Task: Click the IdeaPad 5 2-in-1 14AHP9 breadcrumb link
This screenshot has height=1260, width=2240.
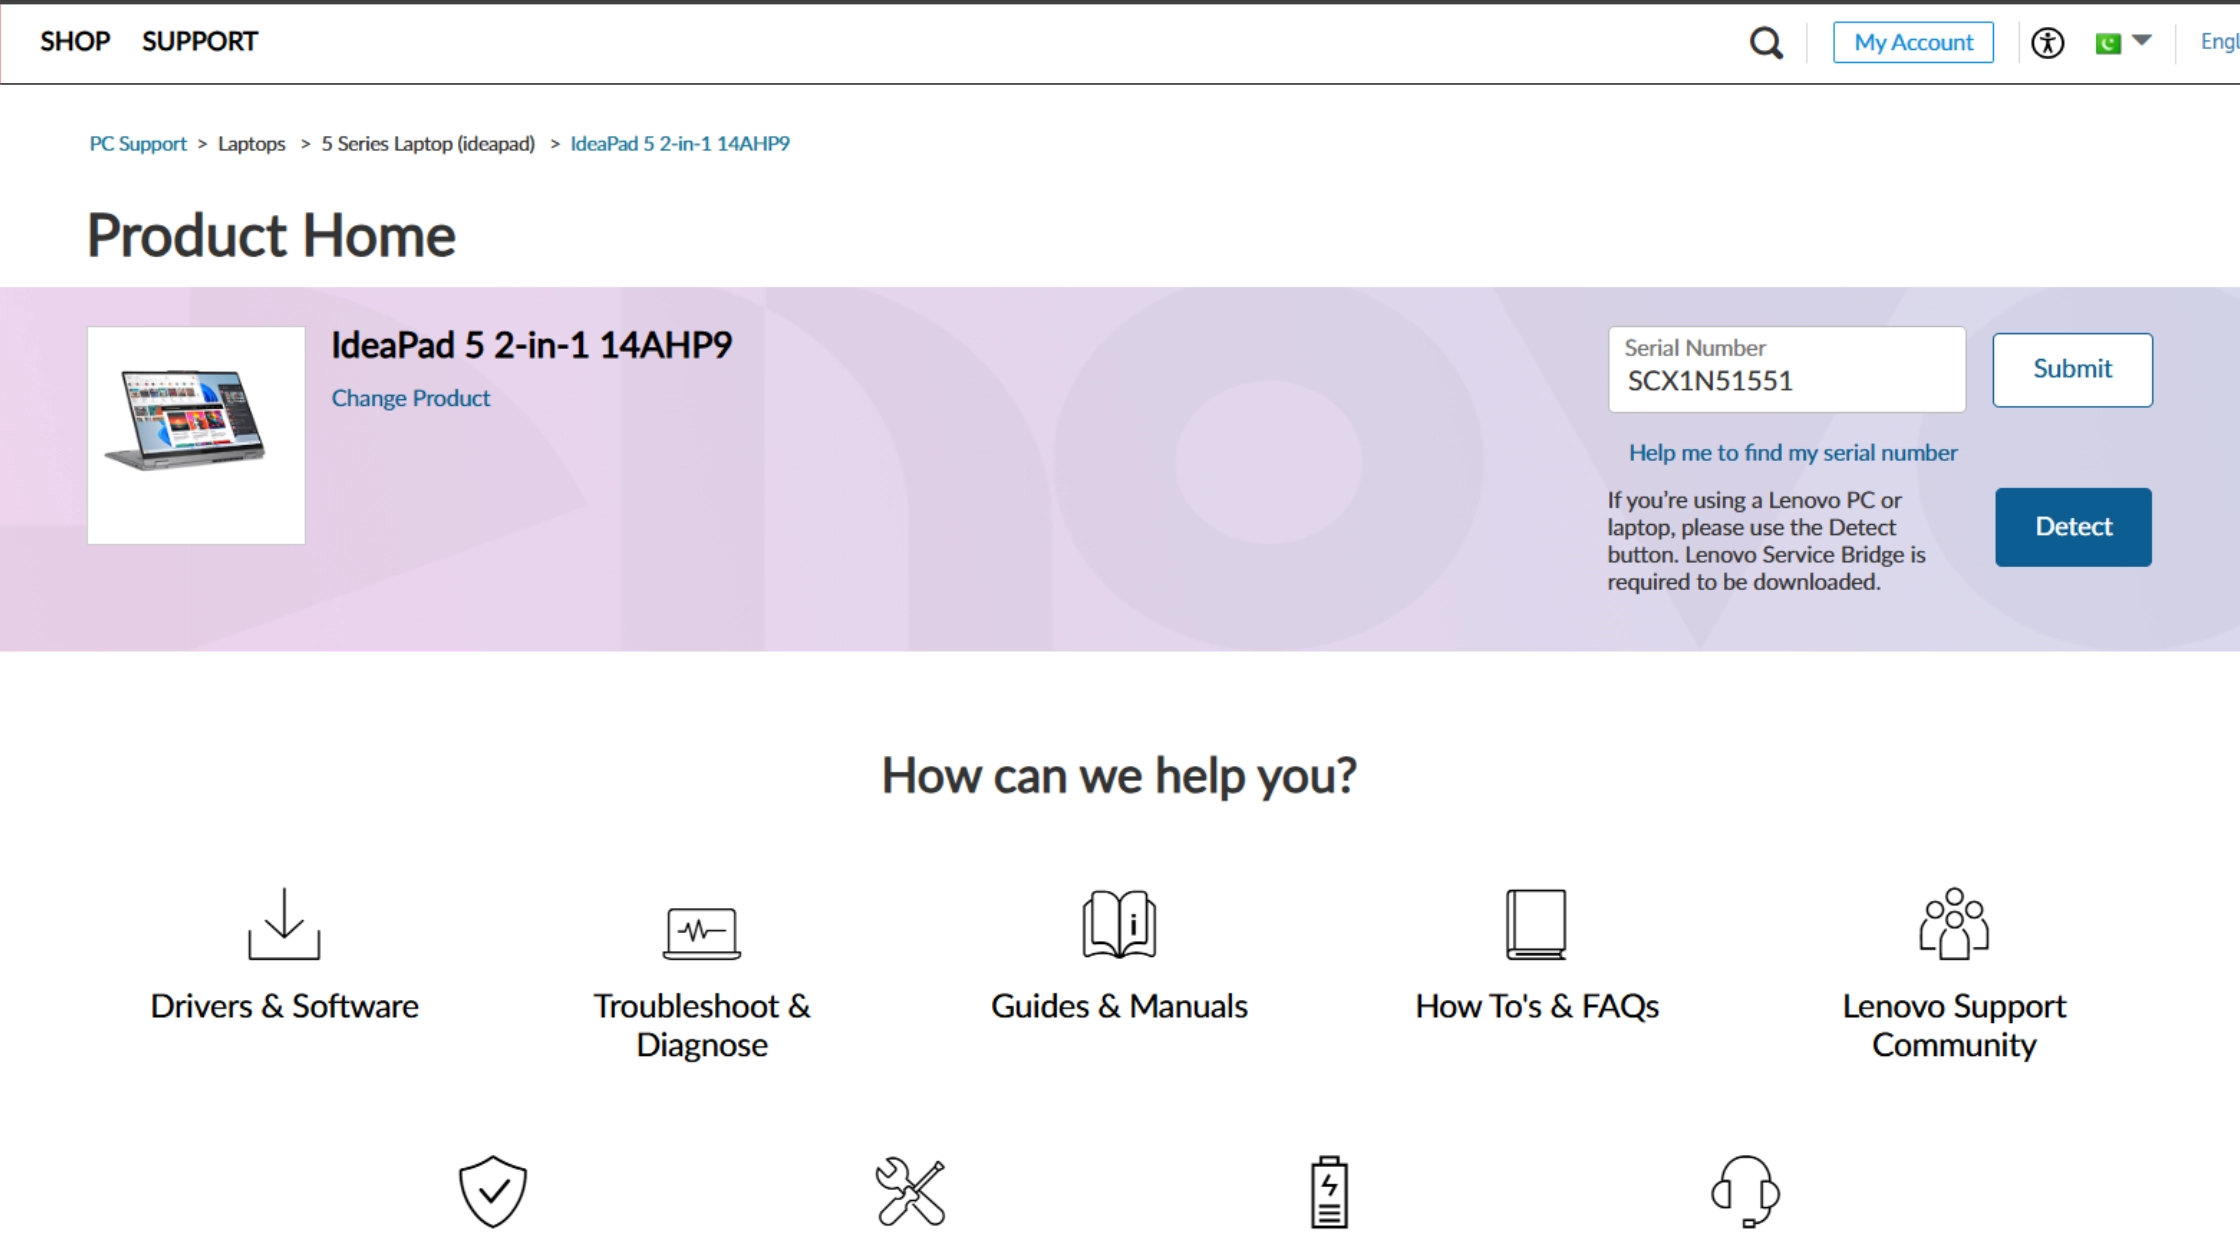Action: click(680, 144)
